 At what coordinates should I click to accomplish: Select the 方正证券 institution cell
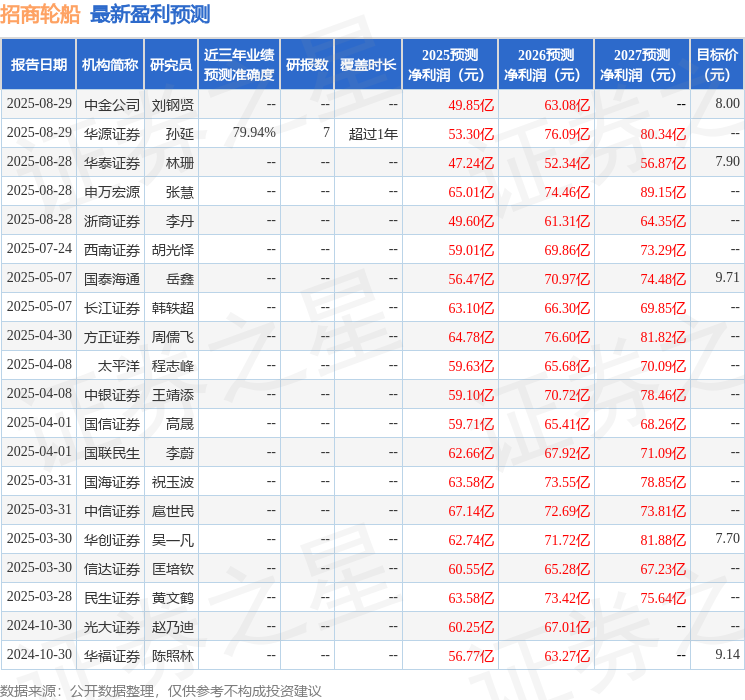(112, 336)
